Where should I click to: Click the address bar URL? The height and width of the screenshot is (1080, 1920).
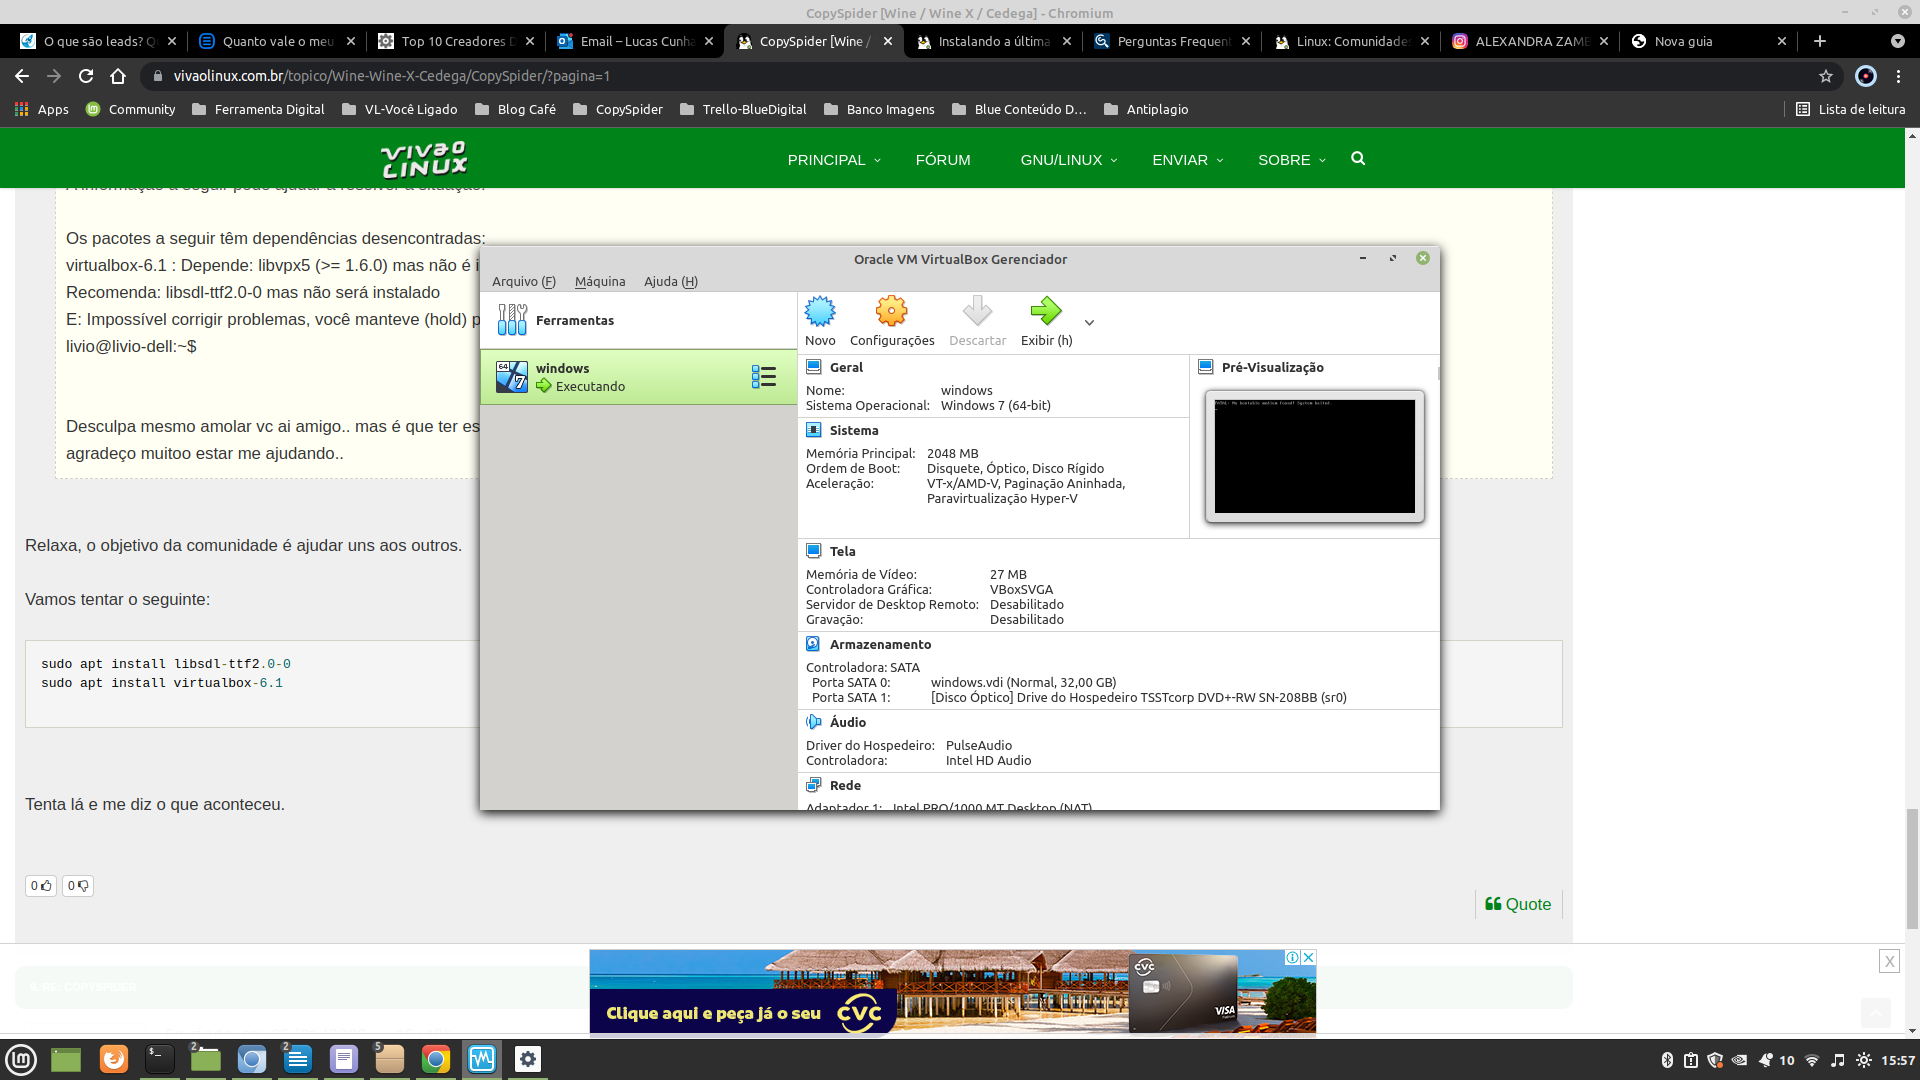(391, 76)
